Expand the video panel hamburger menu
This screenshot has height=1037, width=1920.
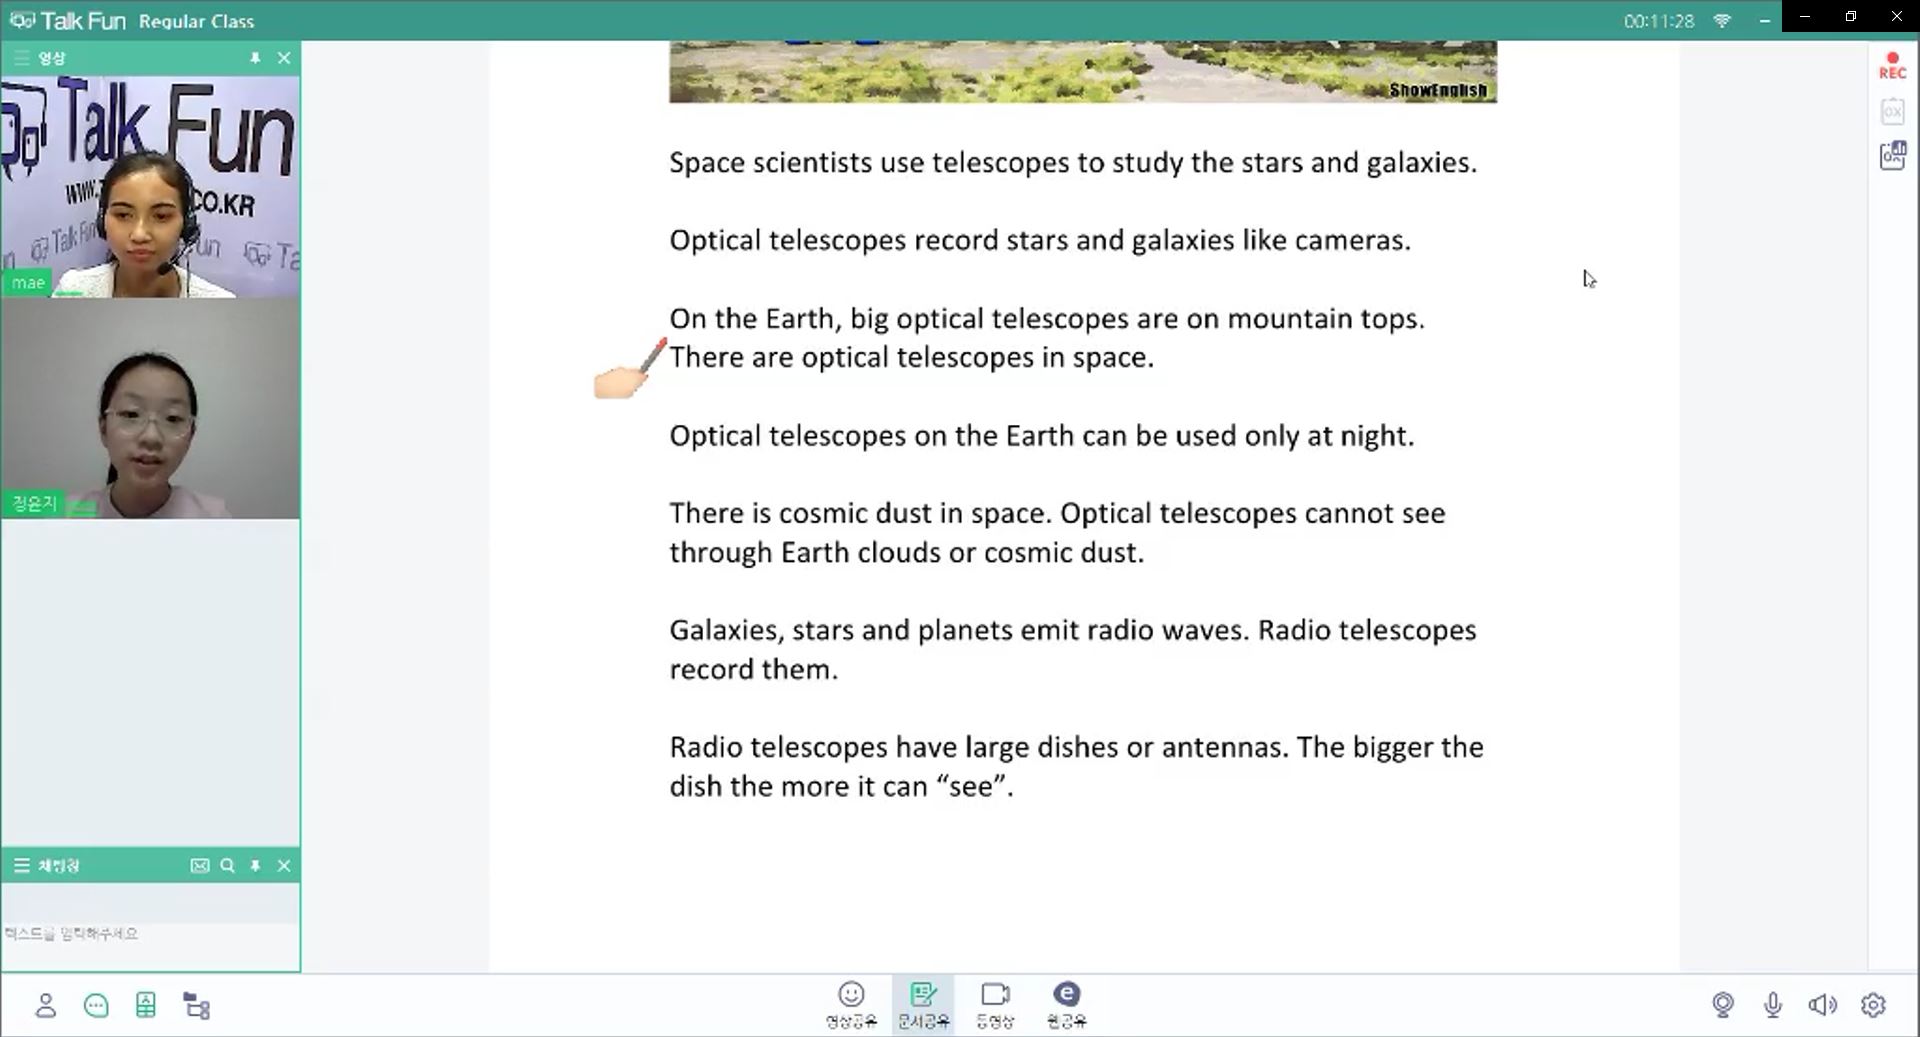21,58
